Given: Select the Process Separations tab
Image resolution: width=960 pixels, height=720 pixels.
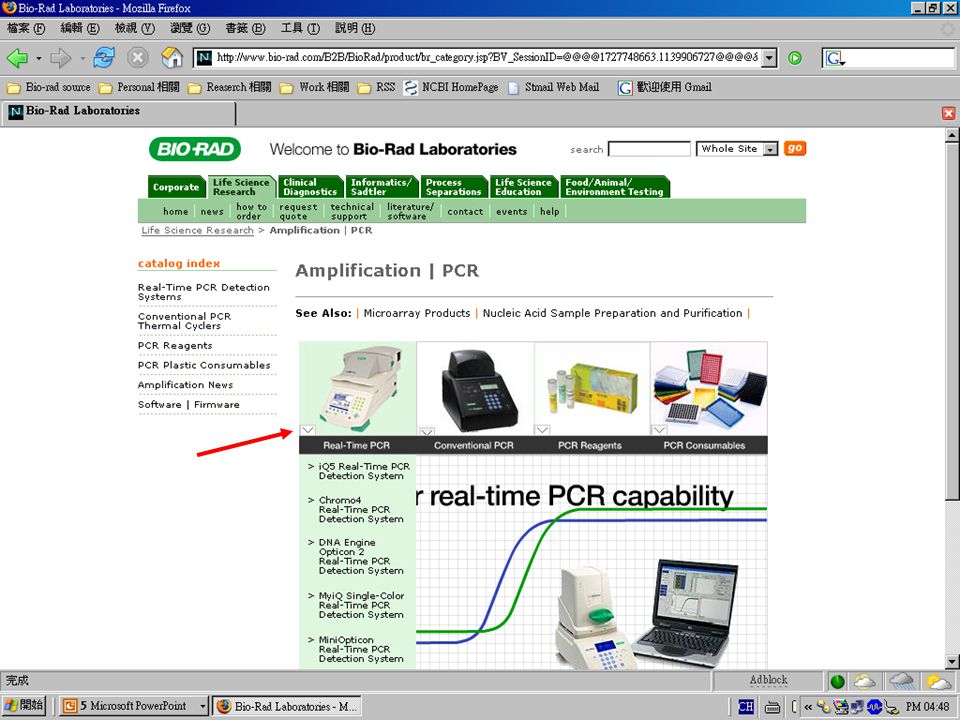Looking at the screenshot, I should tap(454, 187).
